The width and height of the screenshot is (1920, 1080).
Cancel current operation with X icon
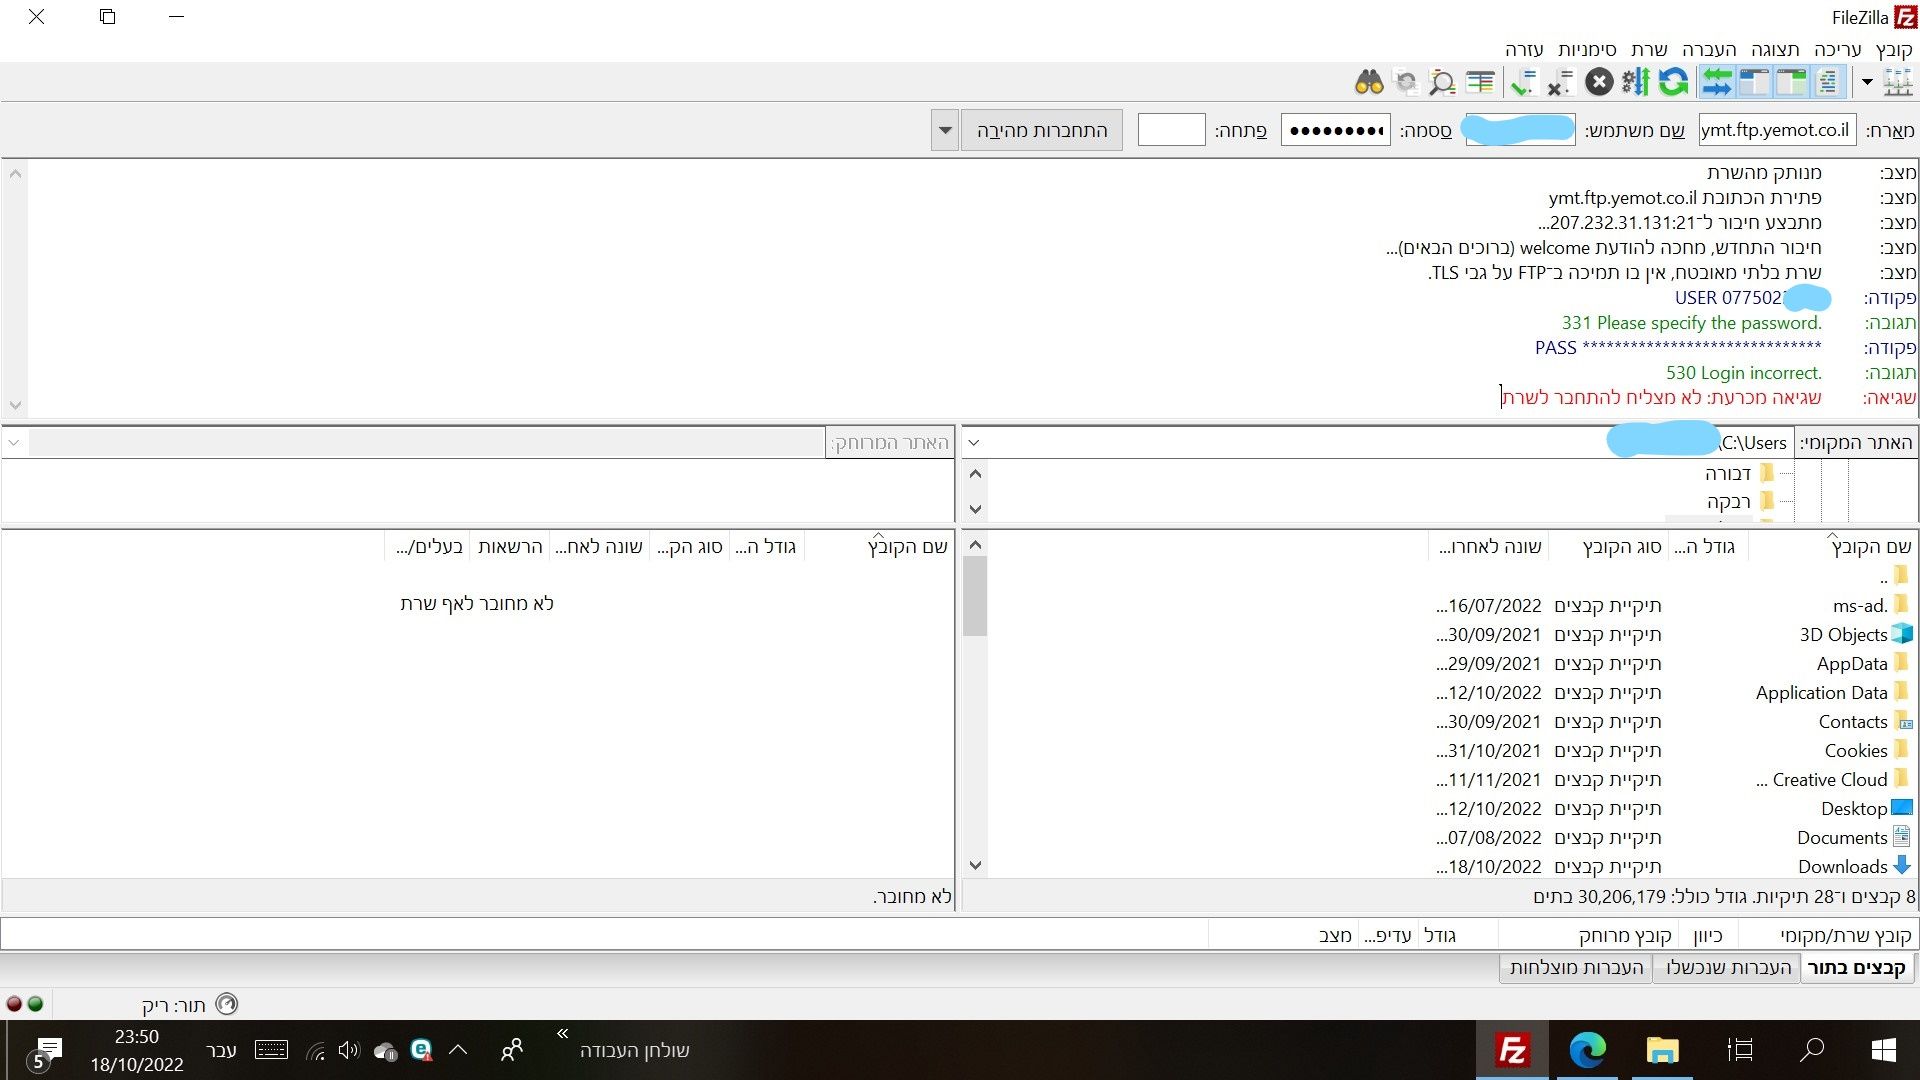point(1599,82)
